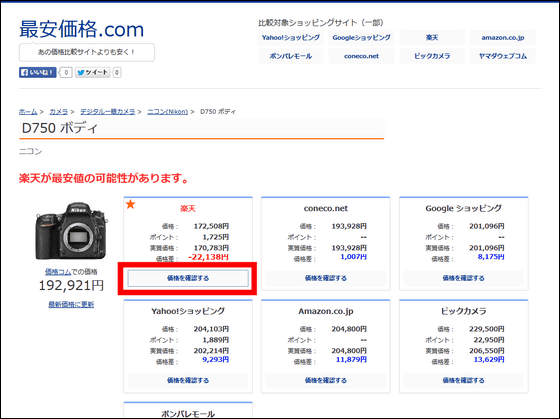Open 楽天 in comparison site list

click(x=432, y=38)
